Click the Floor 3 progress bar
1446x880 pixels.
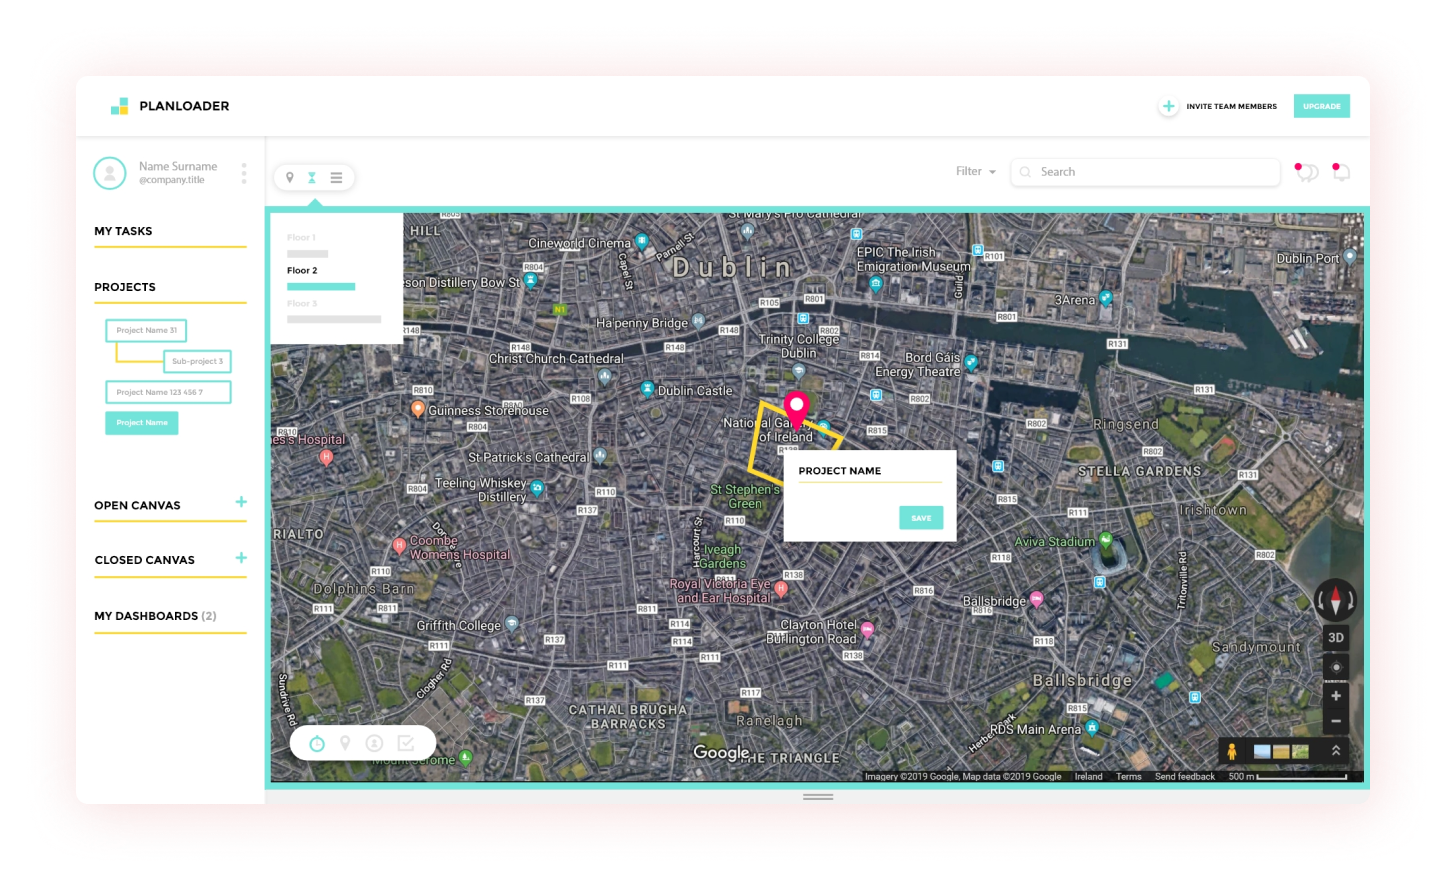coord(334,320)
